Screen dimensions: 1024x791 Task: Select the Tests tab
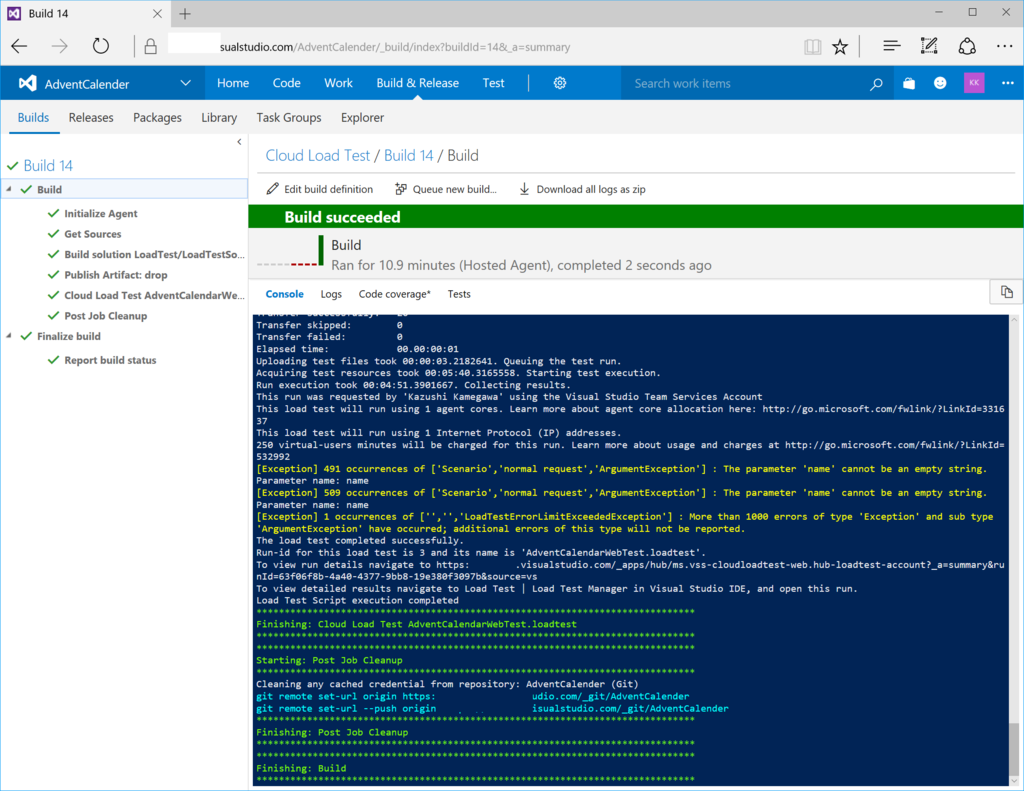coord(459,294)
